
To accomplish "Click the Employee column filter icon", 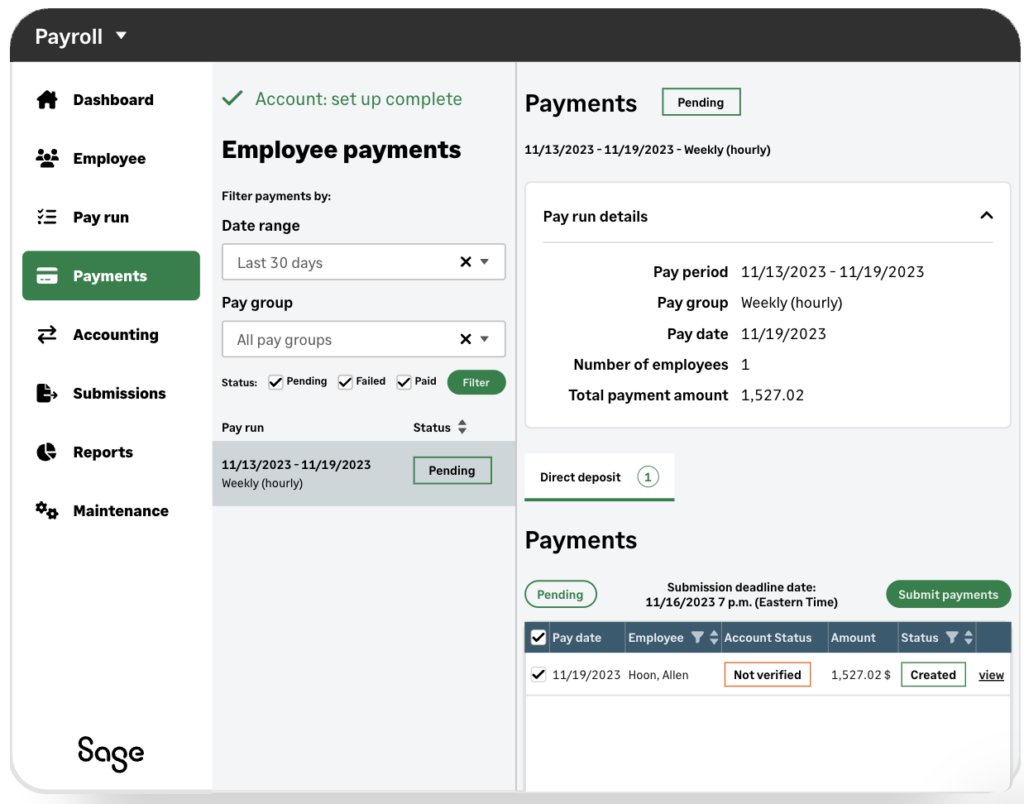I will point(697,638).
